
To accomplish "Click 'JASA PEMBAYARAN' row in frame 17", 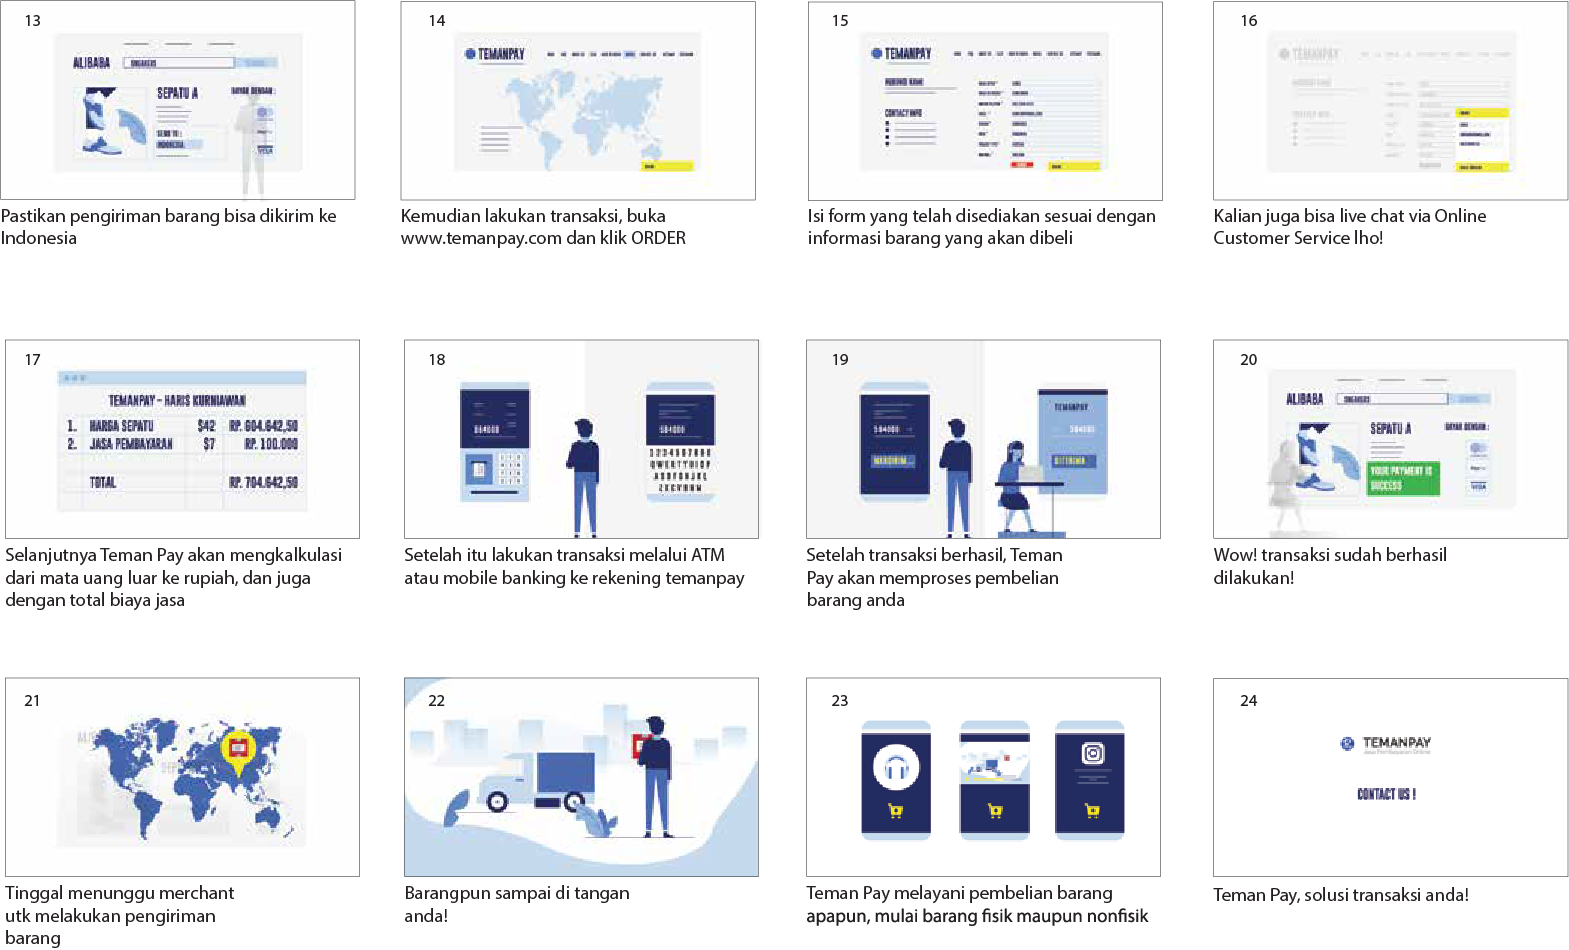I will (x=182, y=444).
